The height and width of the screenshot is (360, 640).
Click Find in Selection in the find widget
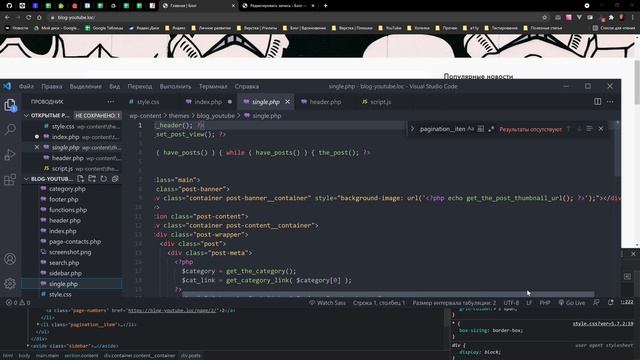click(589, 129)
